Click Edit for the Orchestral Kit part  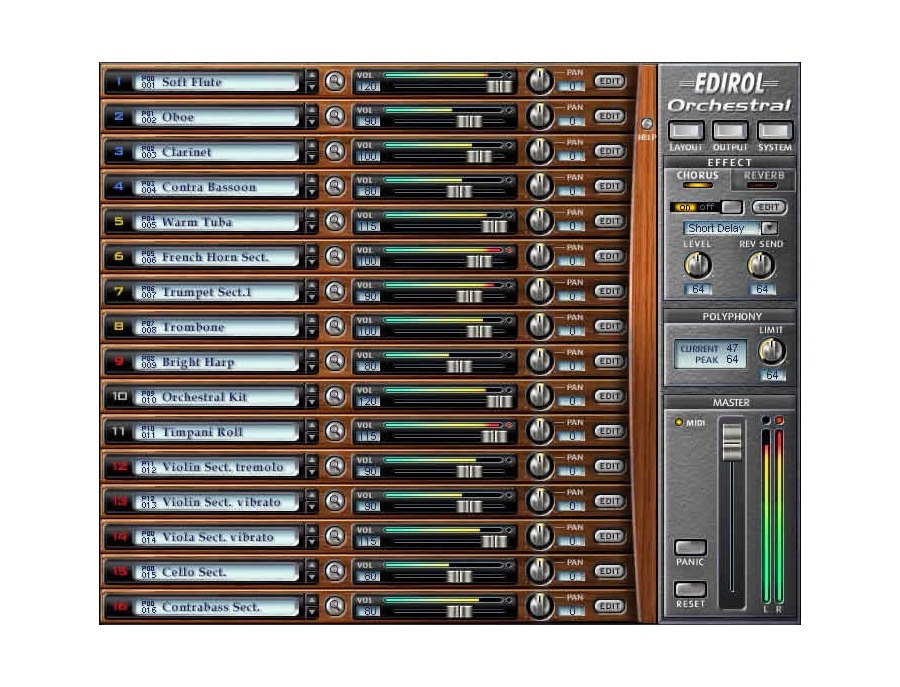[609, 397]
